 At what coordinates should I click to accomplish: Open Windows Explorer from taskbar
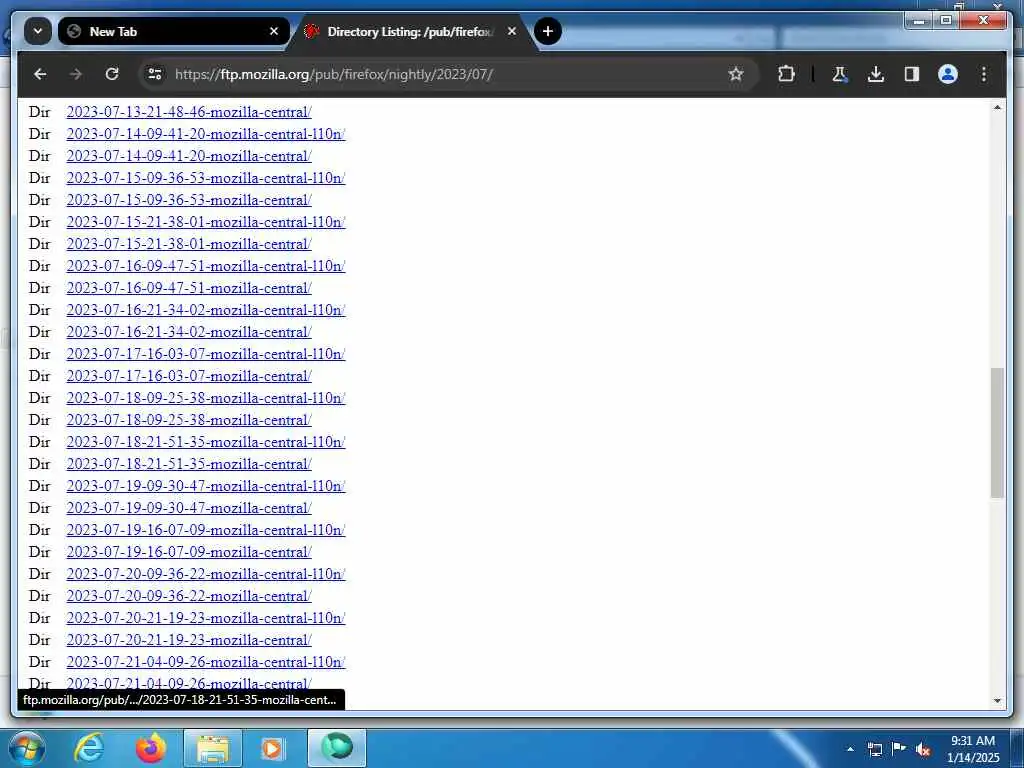213,748
